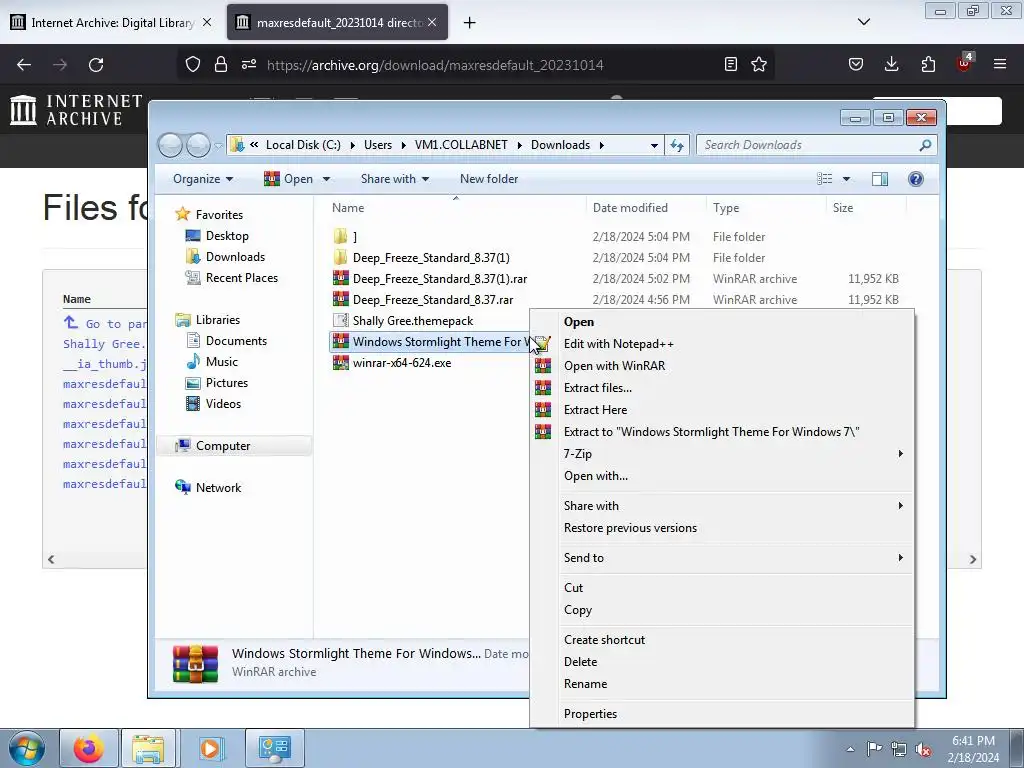1024x768 pixels.
Task: Choose Extract Here in context menu
Action: tap(595, 409)
